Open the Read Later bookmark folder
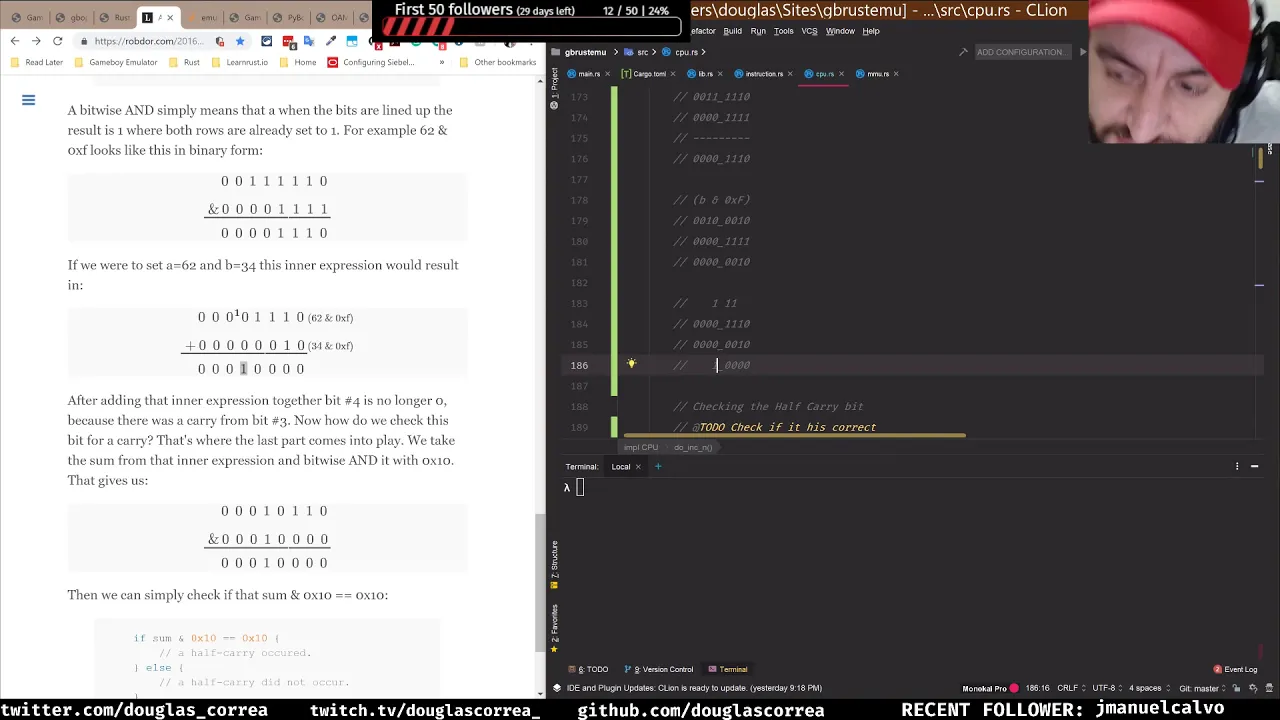Screen dimensions: 1280x720 pos(37,62)
